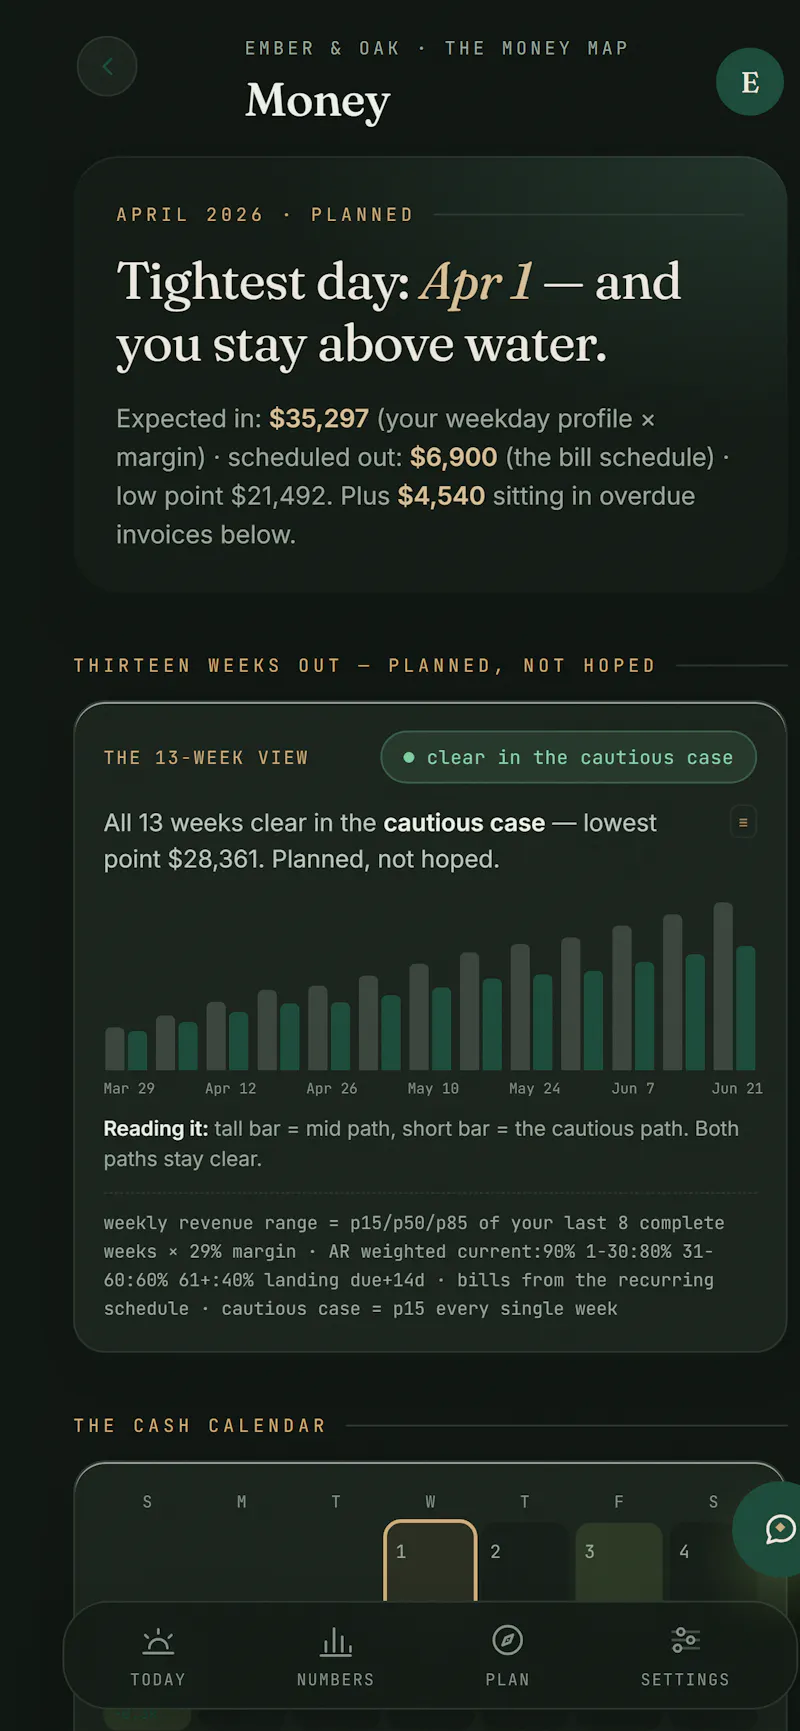Image resolution: width=800 pixels, height=1731 pixels.
Task: Go back using the chevron arrow button
Action: (x=107, y=66)
